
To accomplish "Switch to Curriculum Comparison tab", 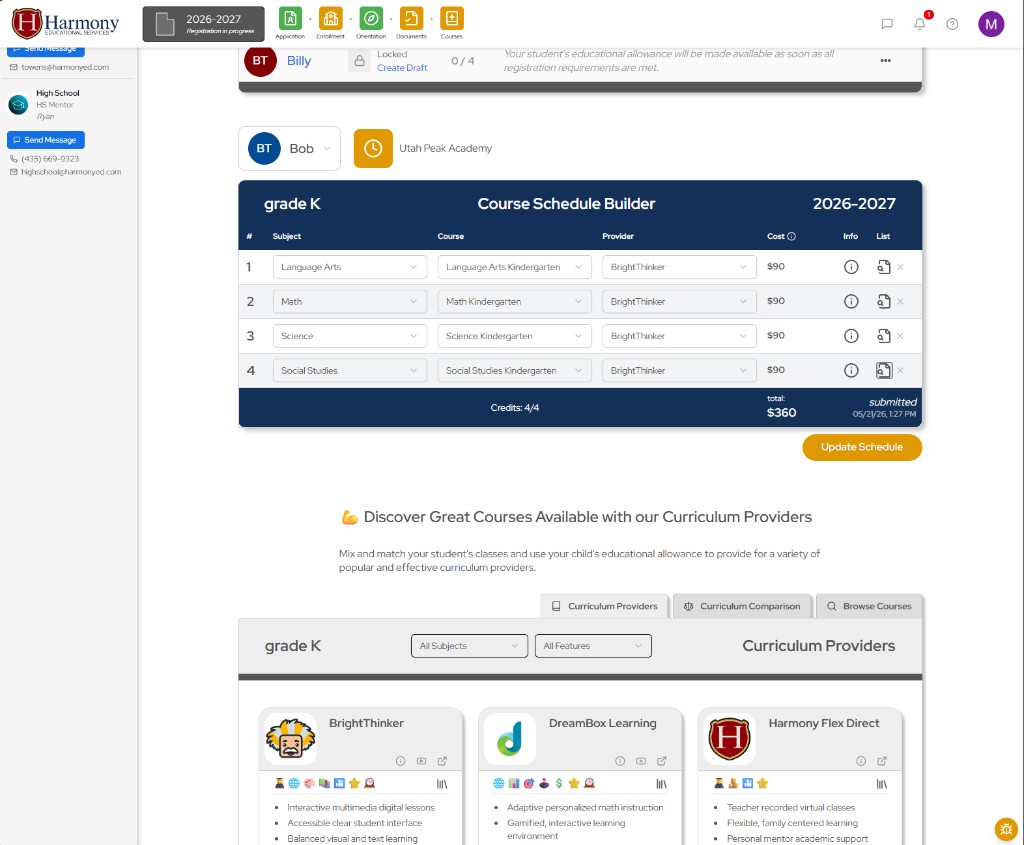I will [742, 606].
